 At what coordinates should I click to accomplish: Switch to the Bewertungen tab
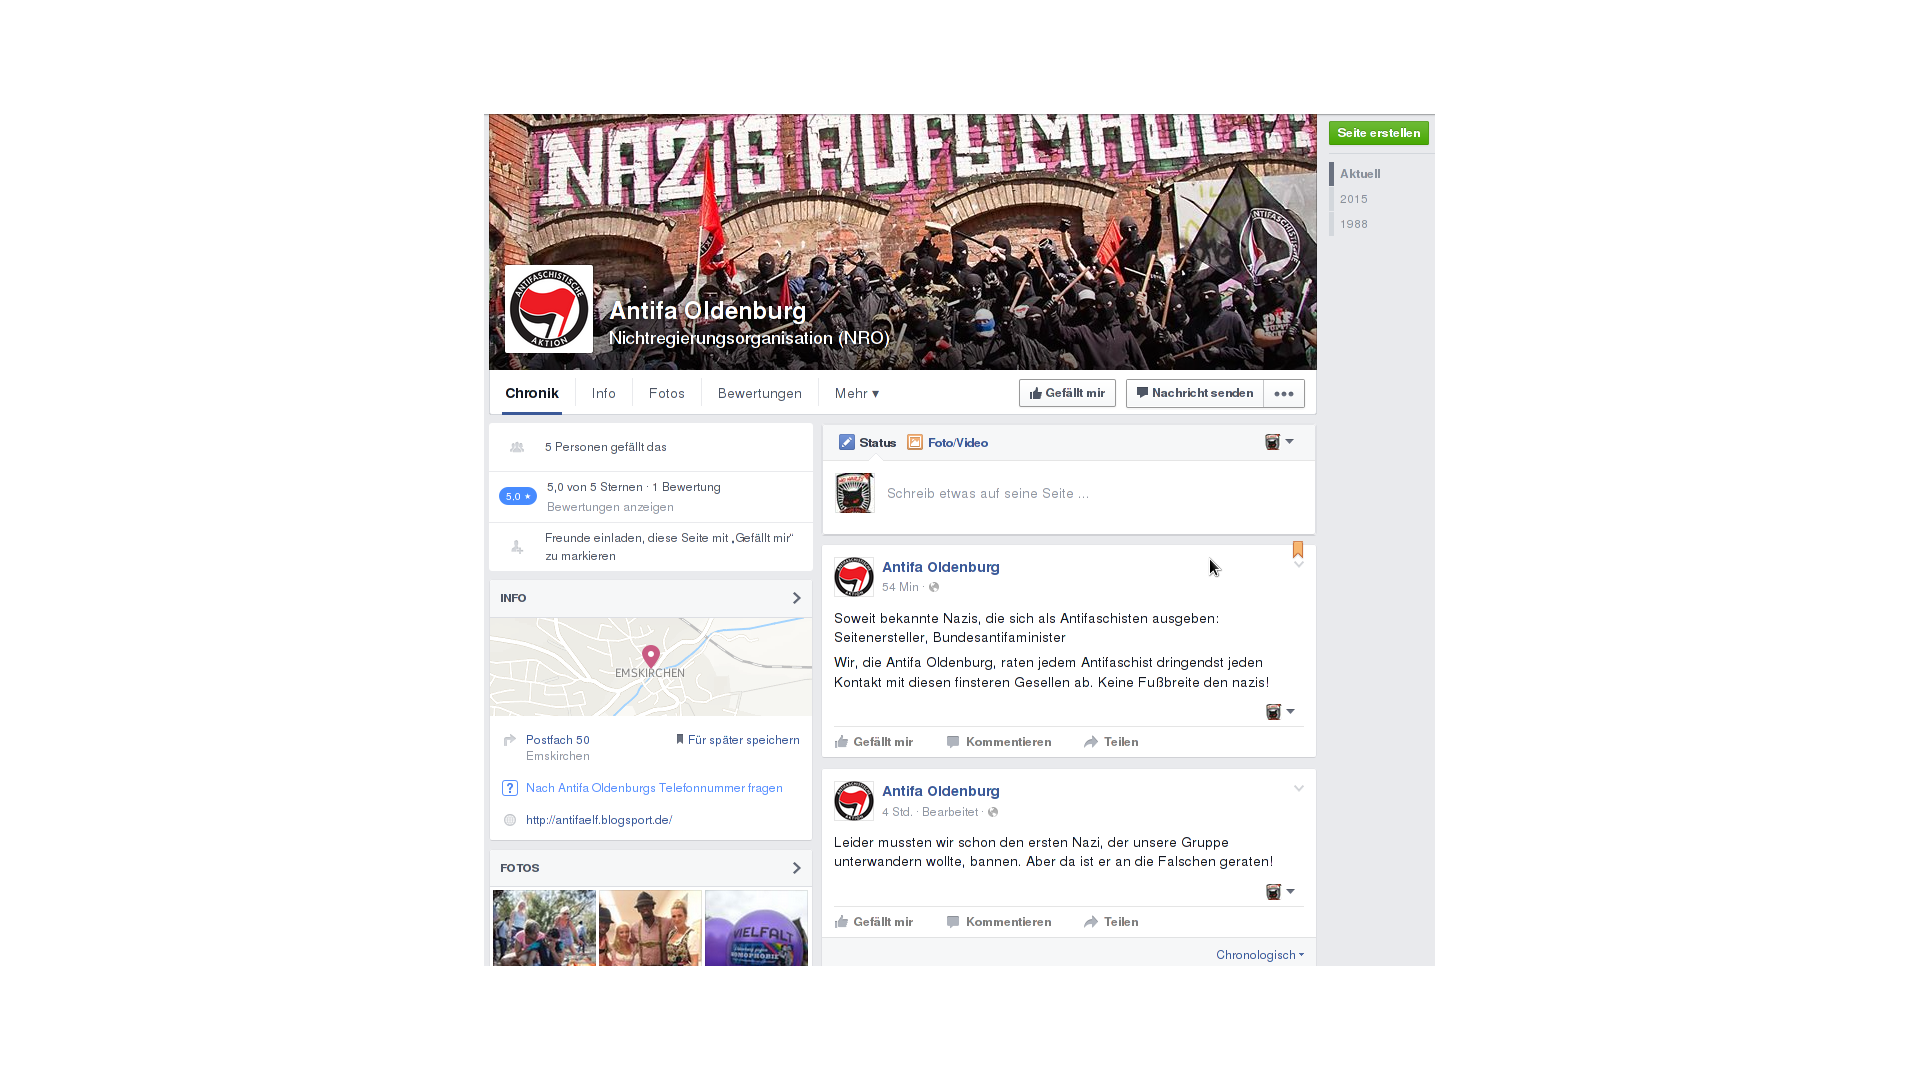[x=760, y=393]
